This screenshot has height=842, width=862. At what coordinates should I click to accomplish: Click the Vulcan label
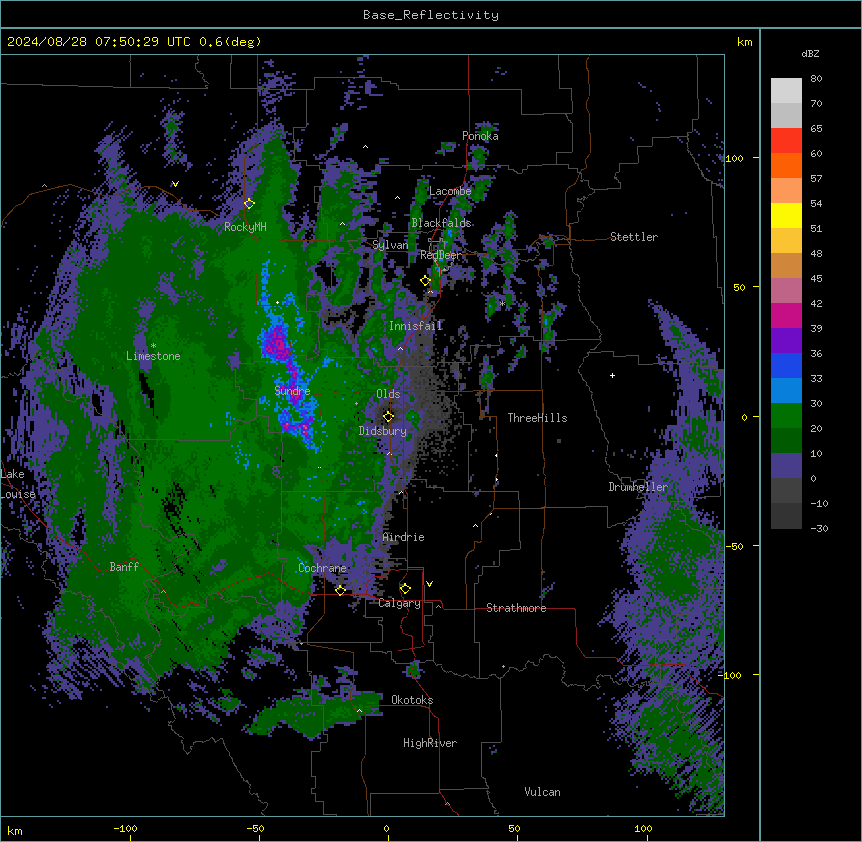[x=542, y=792]
